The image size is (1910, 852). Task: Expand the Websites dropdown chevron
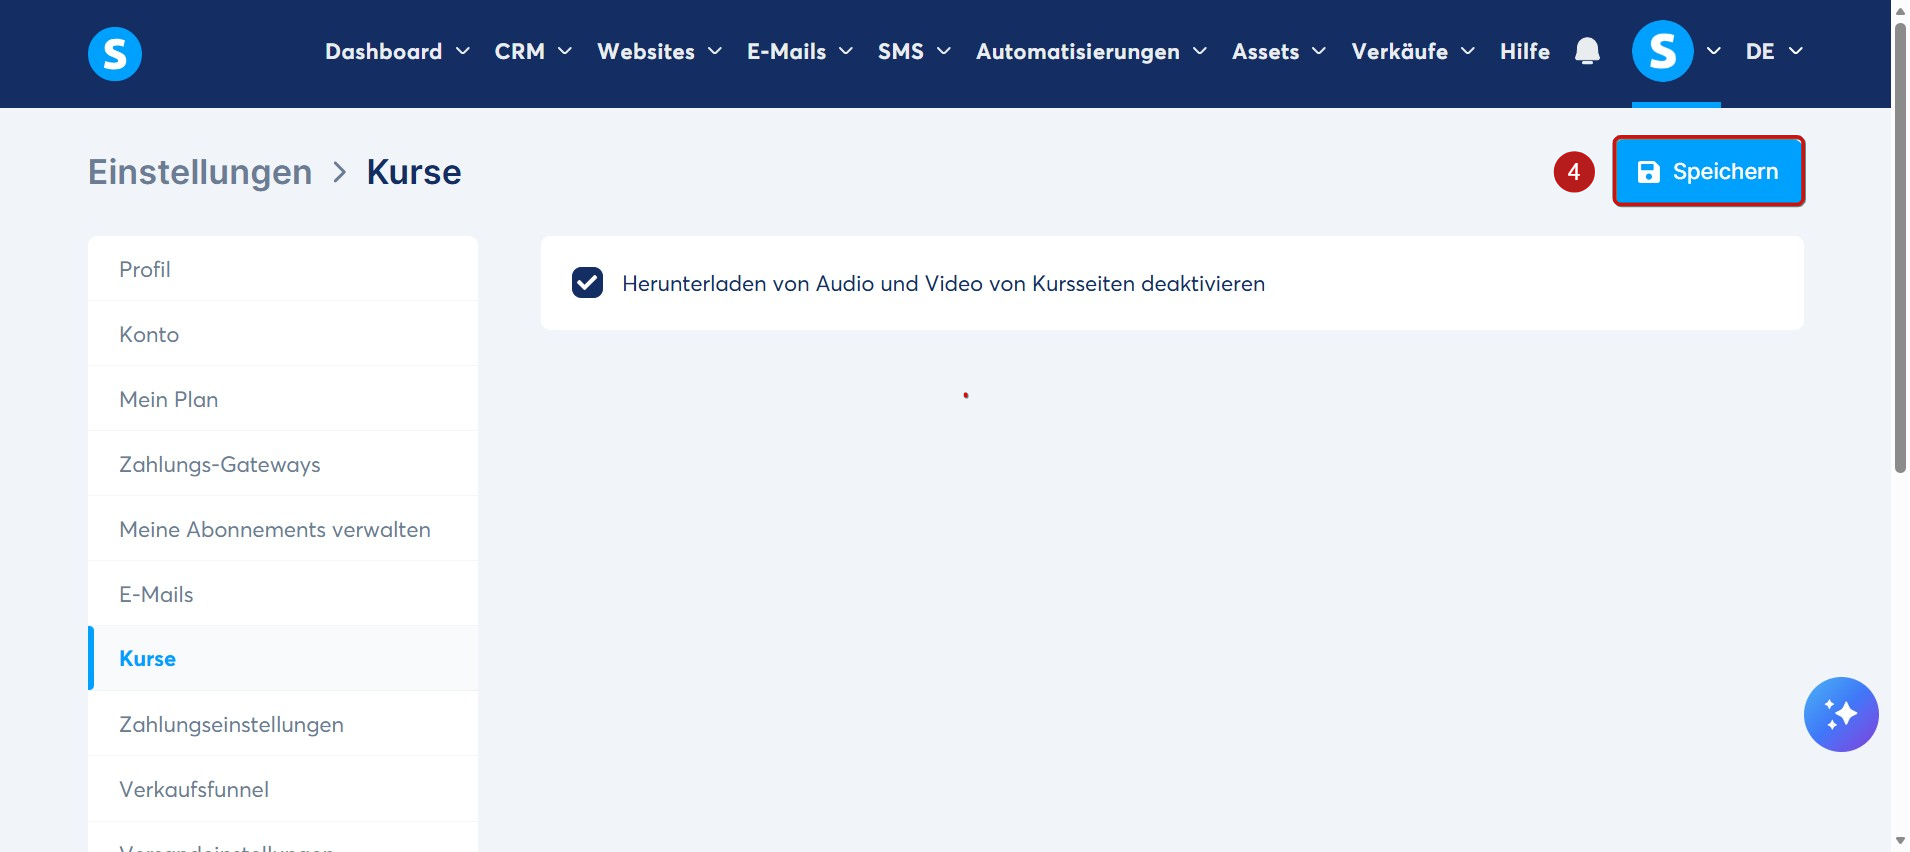click(715, 51)
